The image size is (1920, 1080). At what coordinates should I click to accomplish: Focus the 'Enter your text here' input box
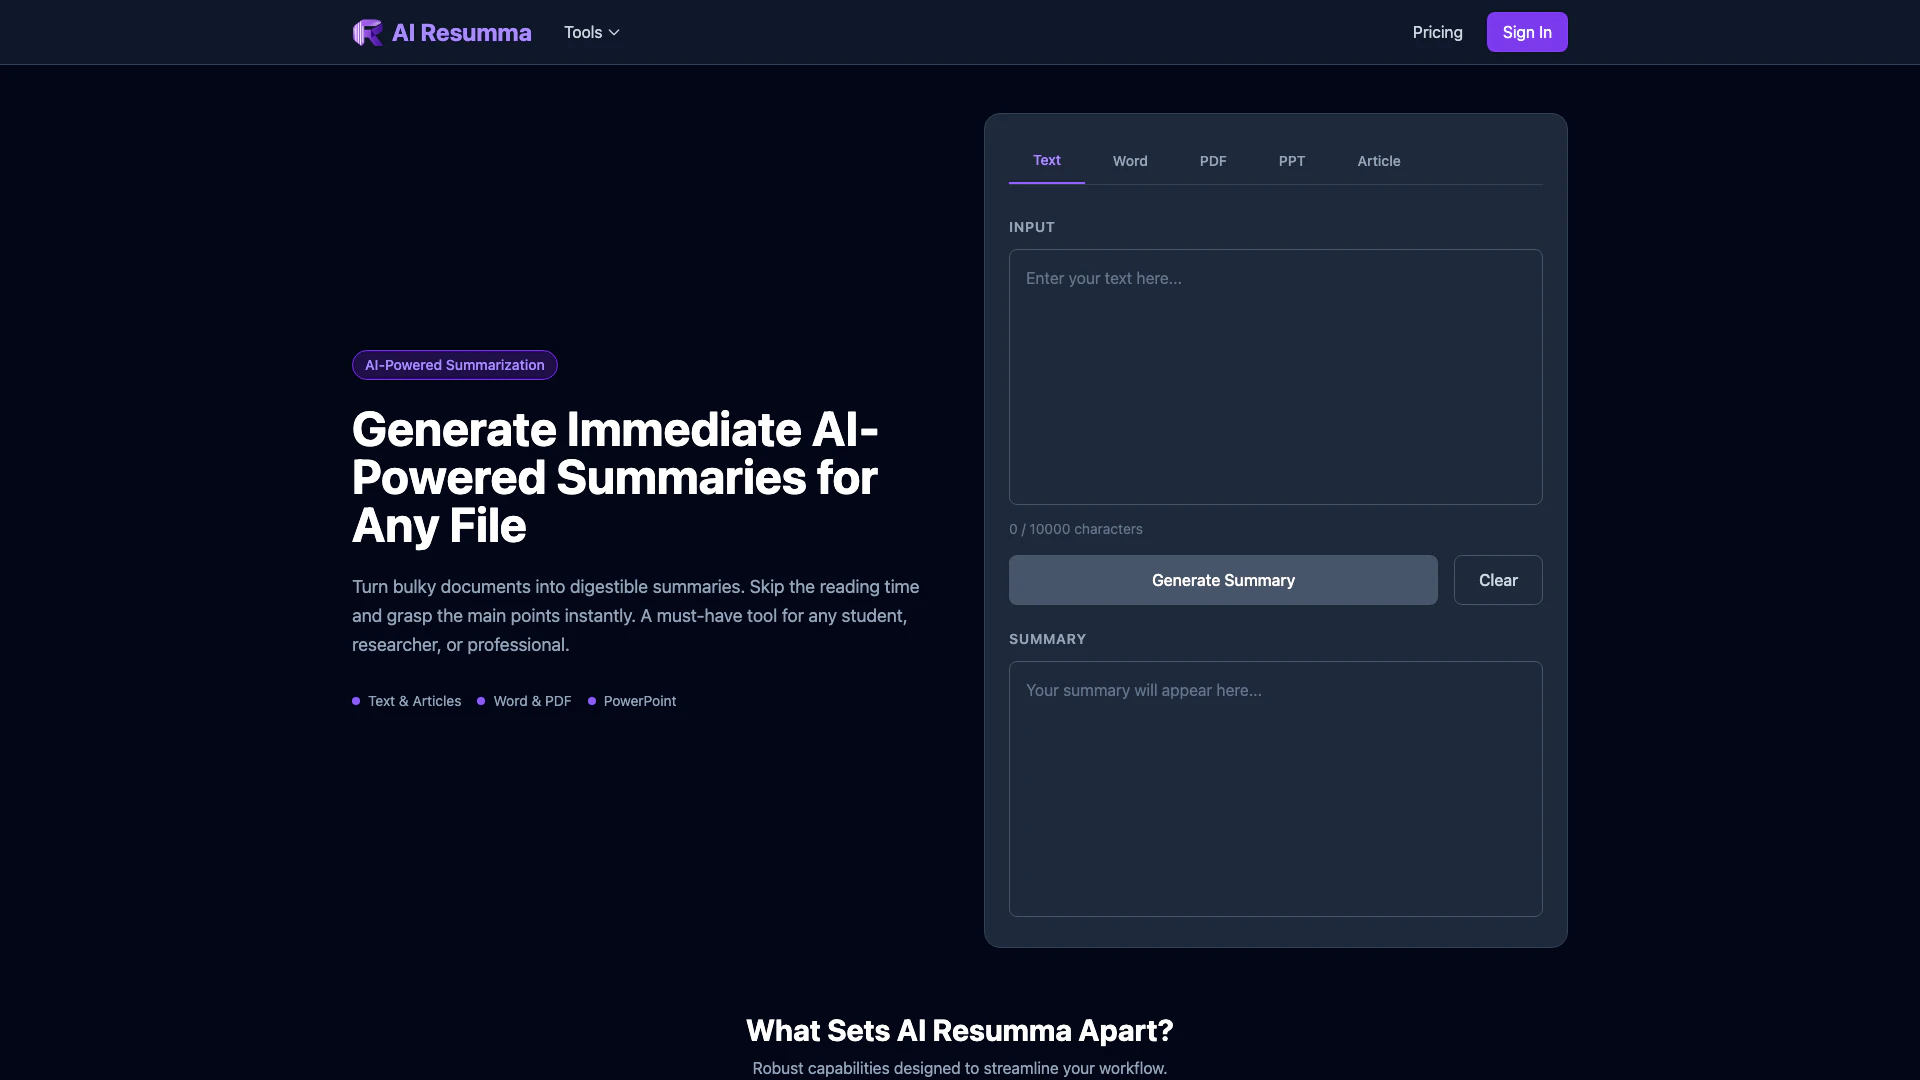(1275, 377)
